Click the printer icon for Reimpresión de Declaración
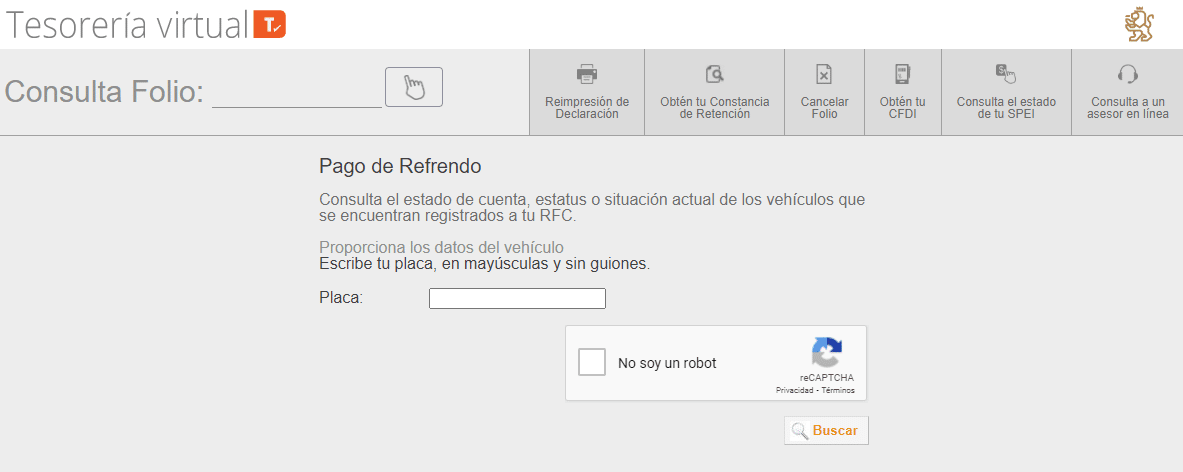 pos(587,73)
